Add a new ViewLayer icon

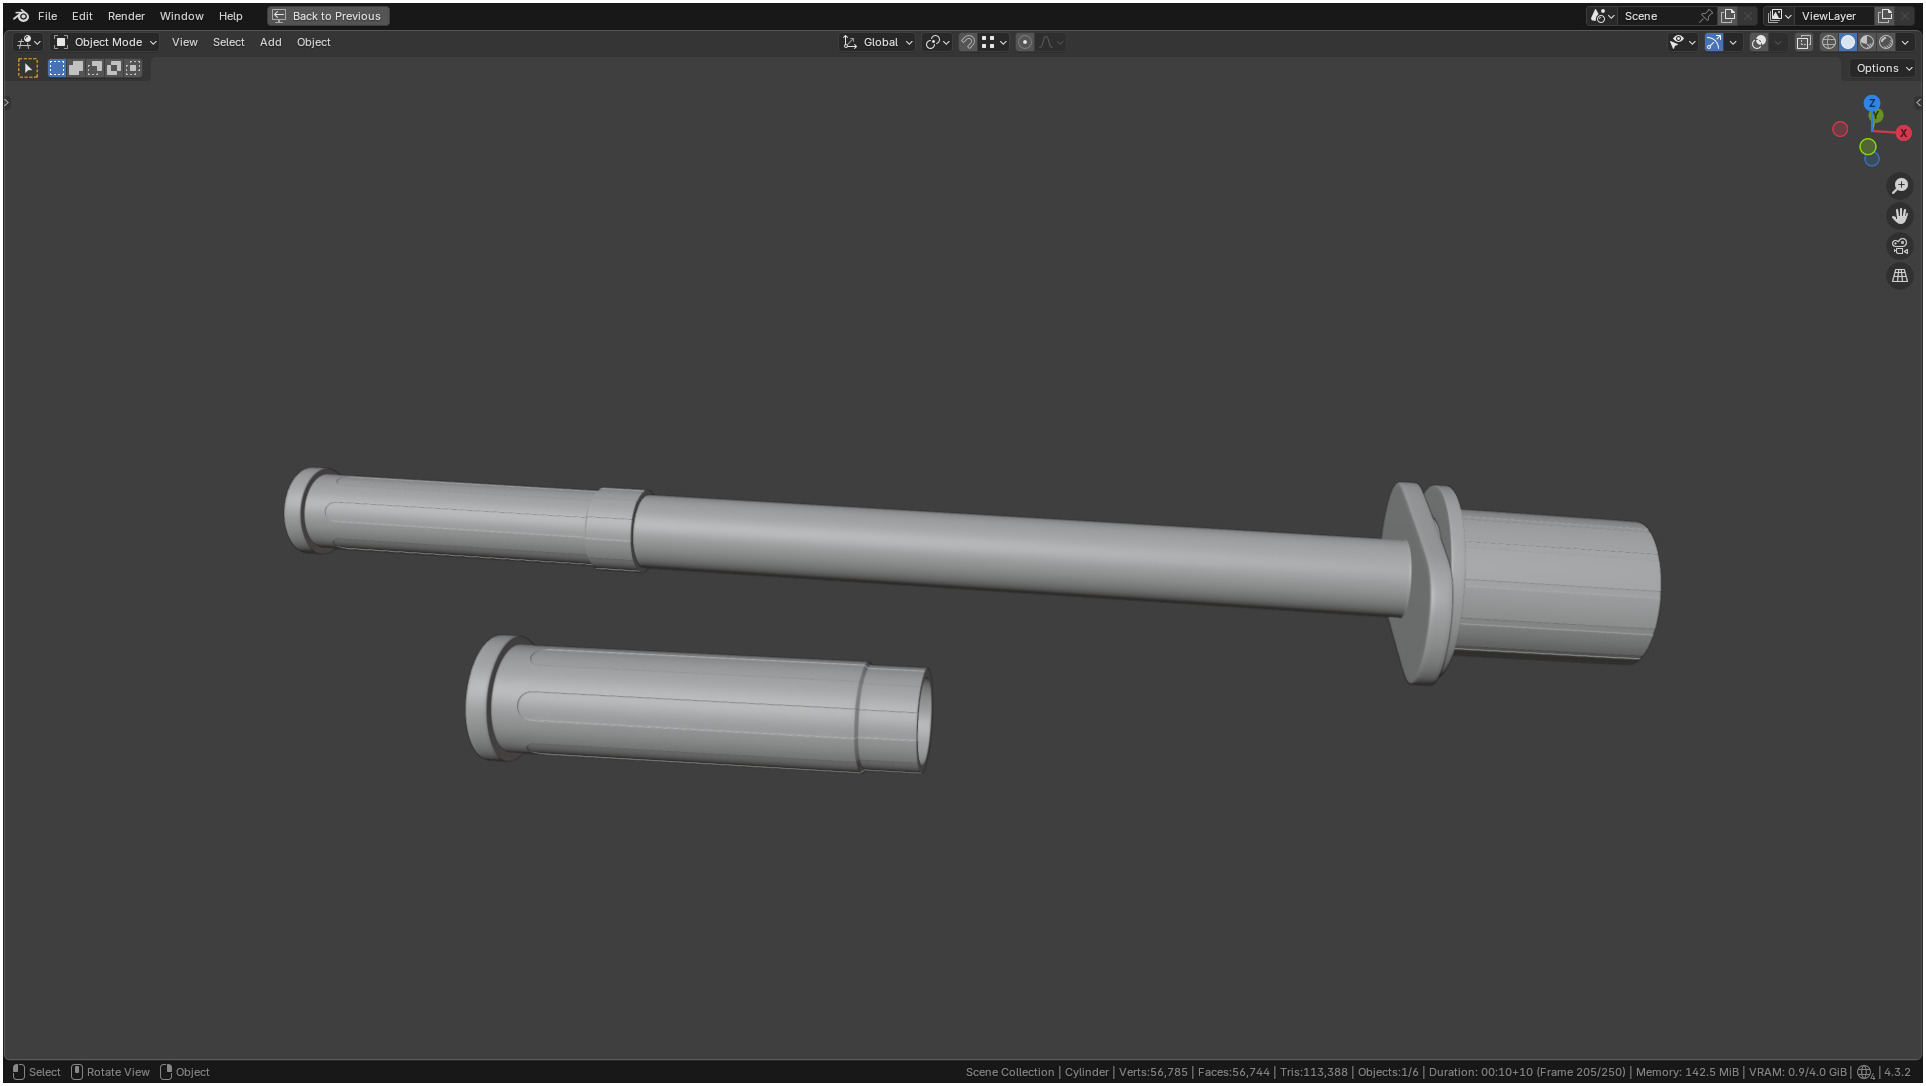[1885, 16]
